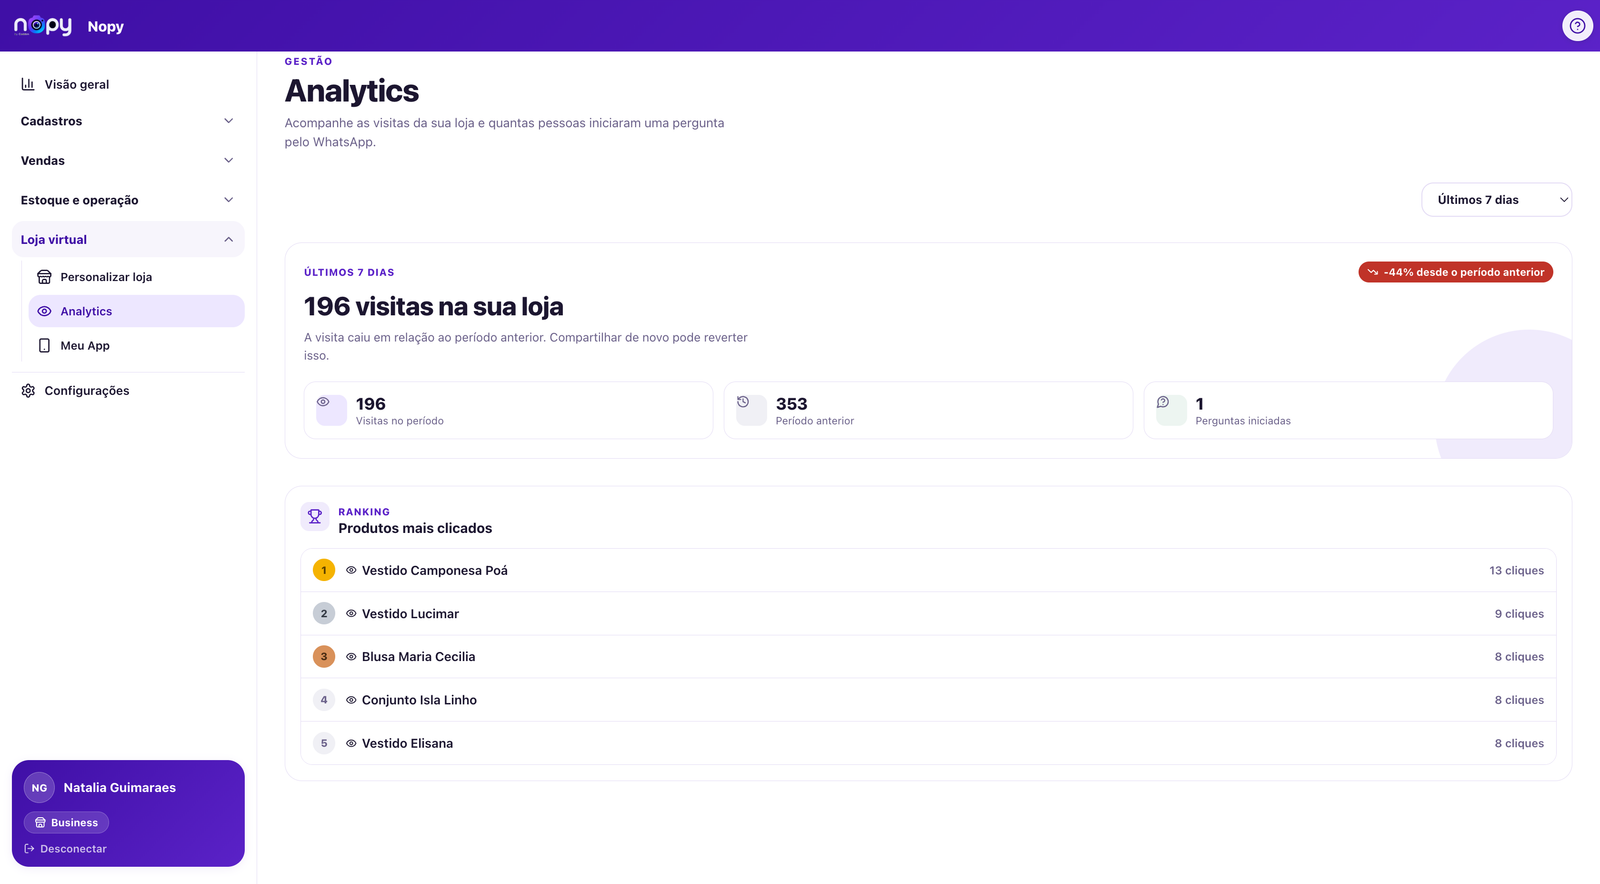Click the history clock icon in Período anterior card

pyautogui.click(x=743, y=402)
